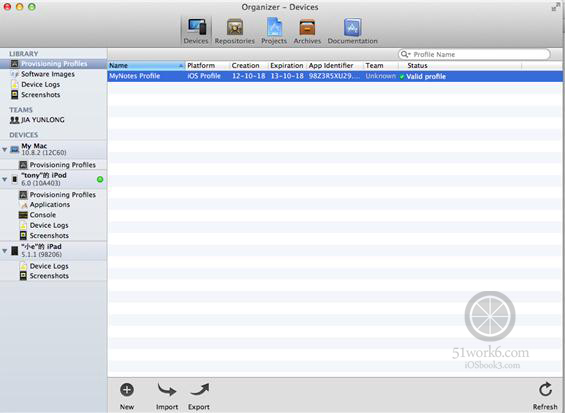Click the Unknown team cell
The height and width of the screenshot is (413, 565).
[x=381, y=76]
